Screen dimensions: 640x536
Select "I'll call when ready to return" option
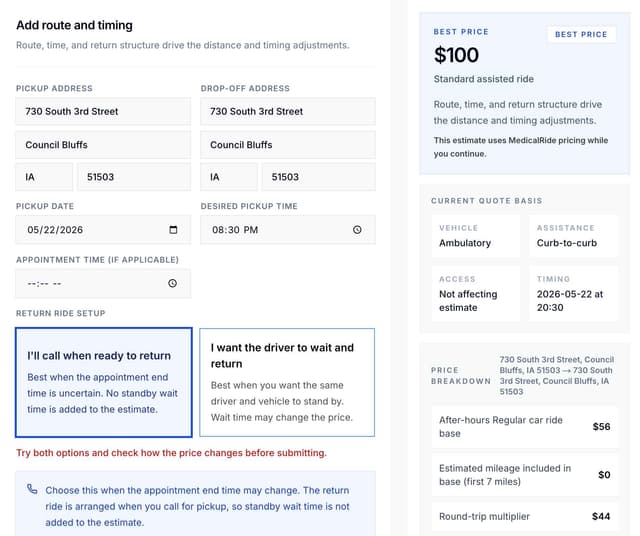pos(104,383)
